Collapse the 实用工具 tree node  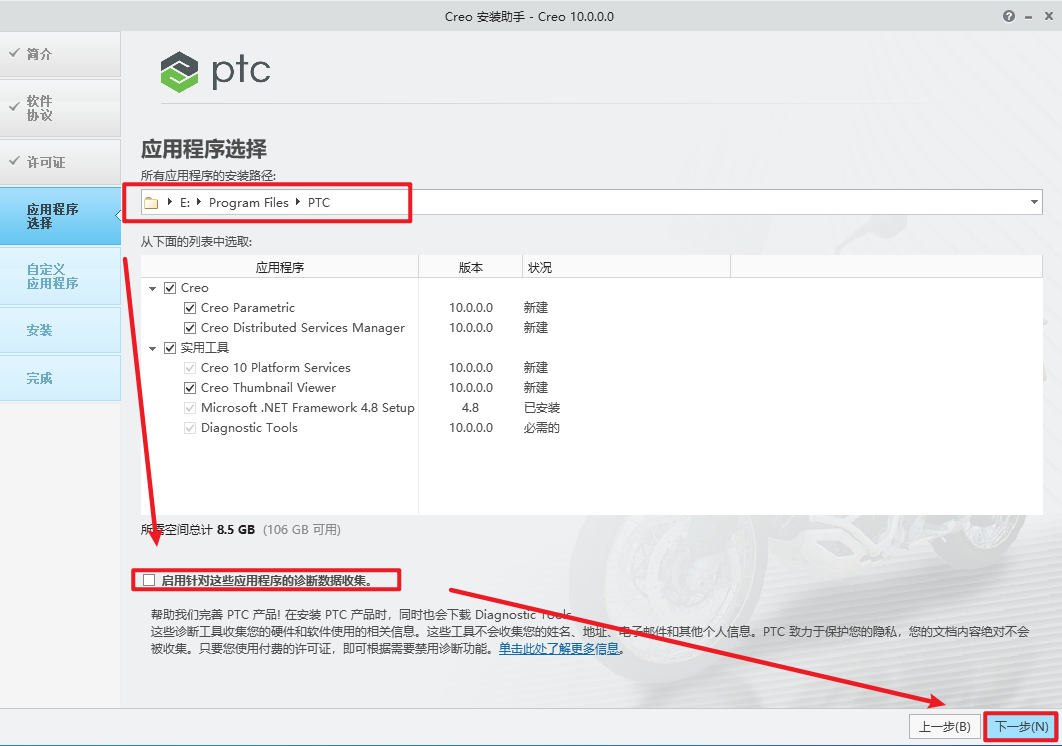click(153, 348)
